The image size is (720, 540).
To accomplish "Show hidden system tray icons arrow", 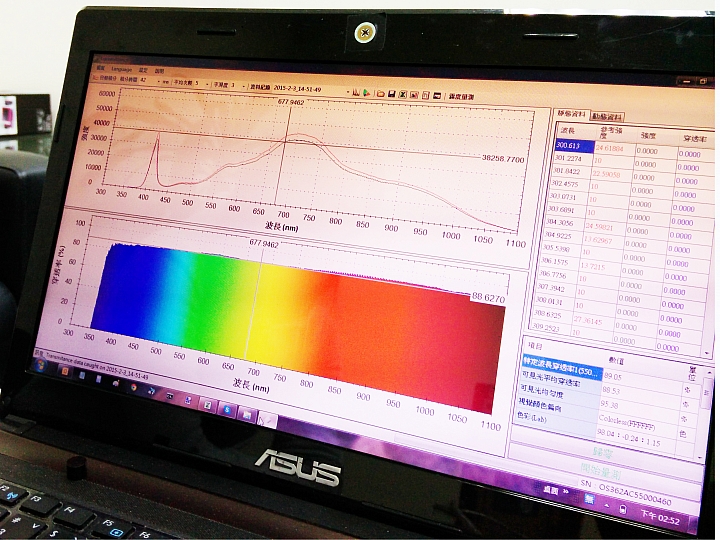I will [x=607, y=506].
